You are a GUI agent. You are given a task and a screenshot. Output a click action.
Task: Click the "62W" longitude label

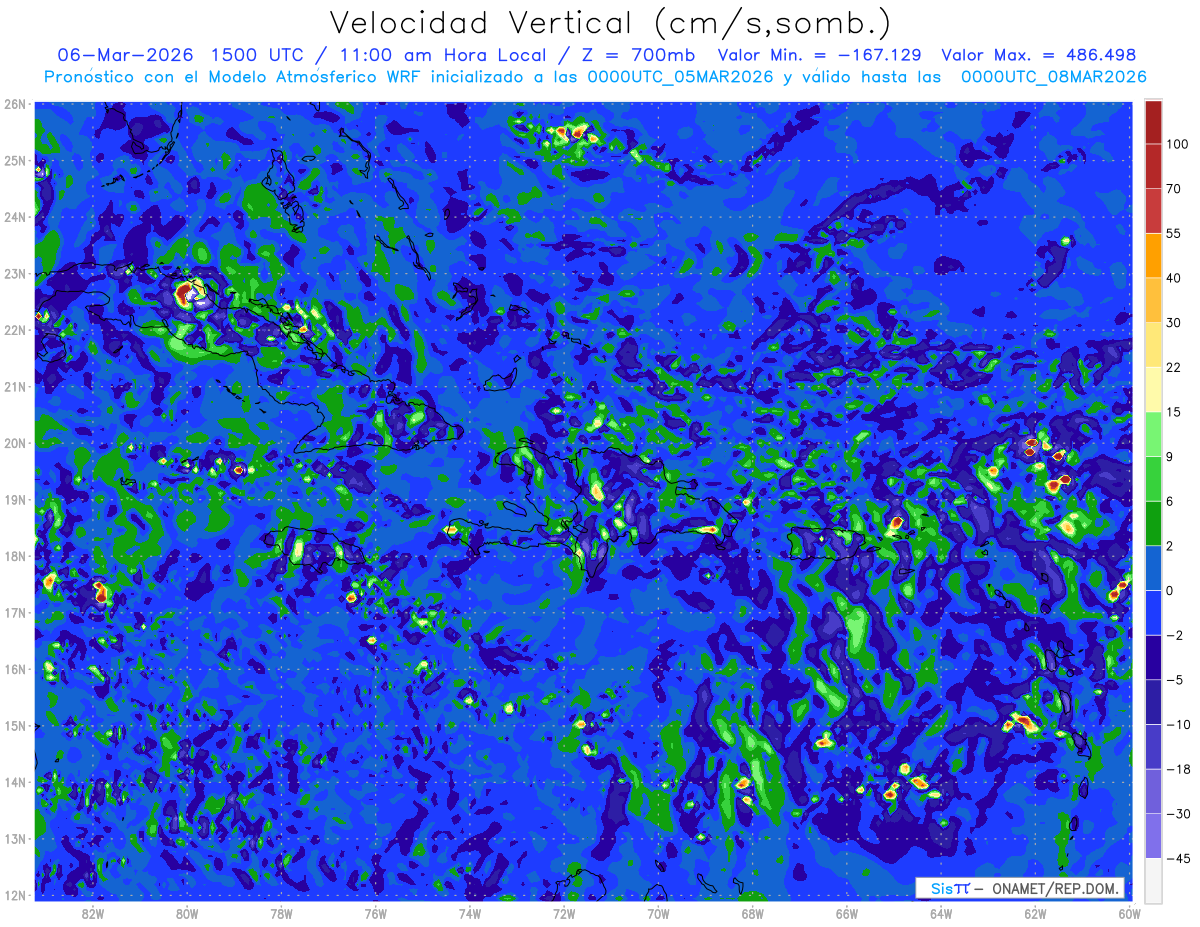pyautogui.click(x=1035, y=913)
